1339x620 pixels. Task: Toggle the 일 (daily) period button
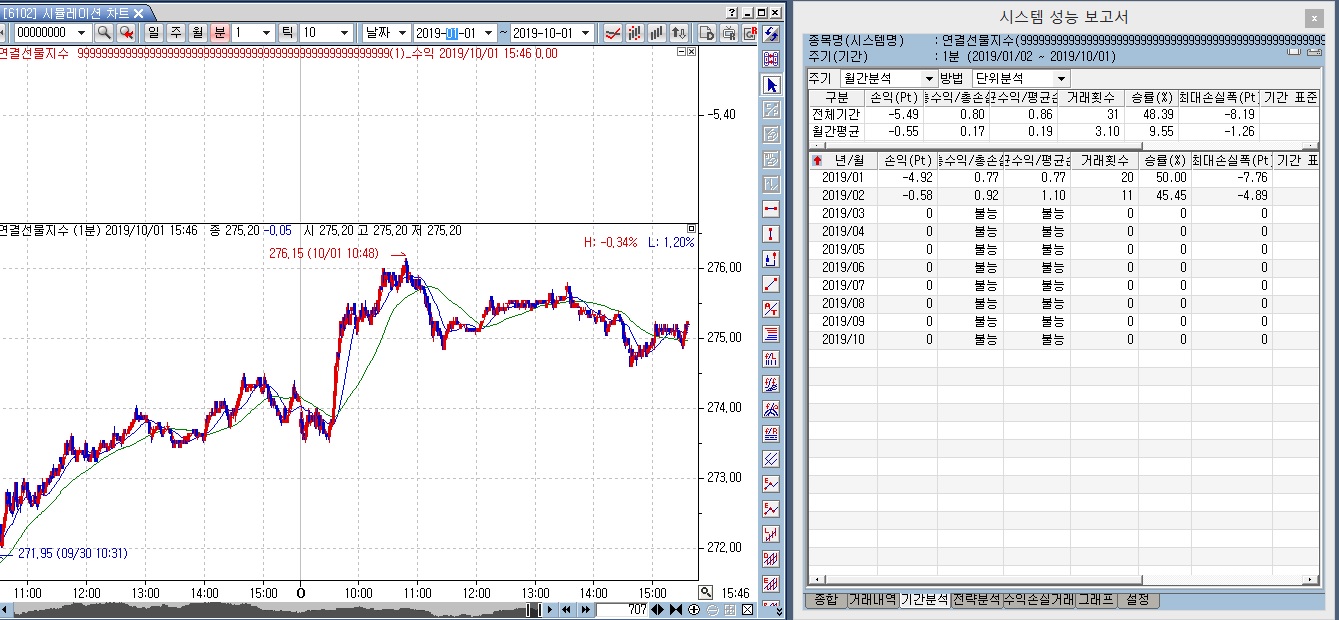[x=154, y=33]
